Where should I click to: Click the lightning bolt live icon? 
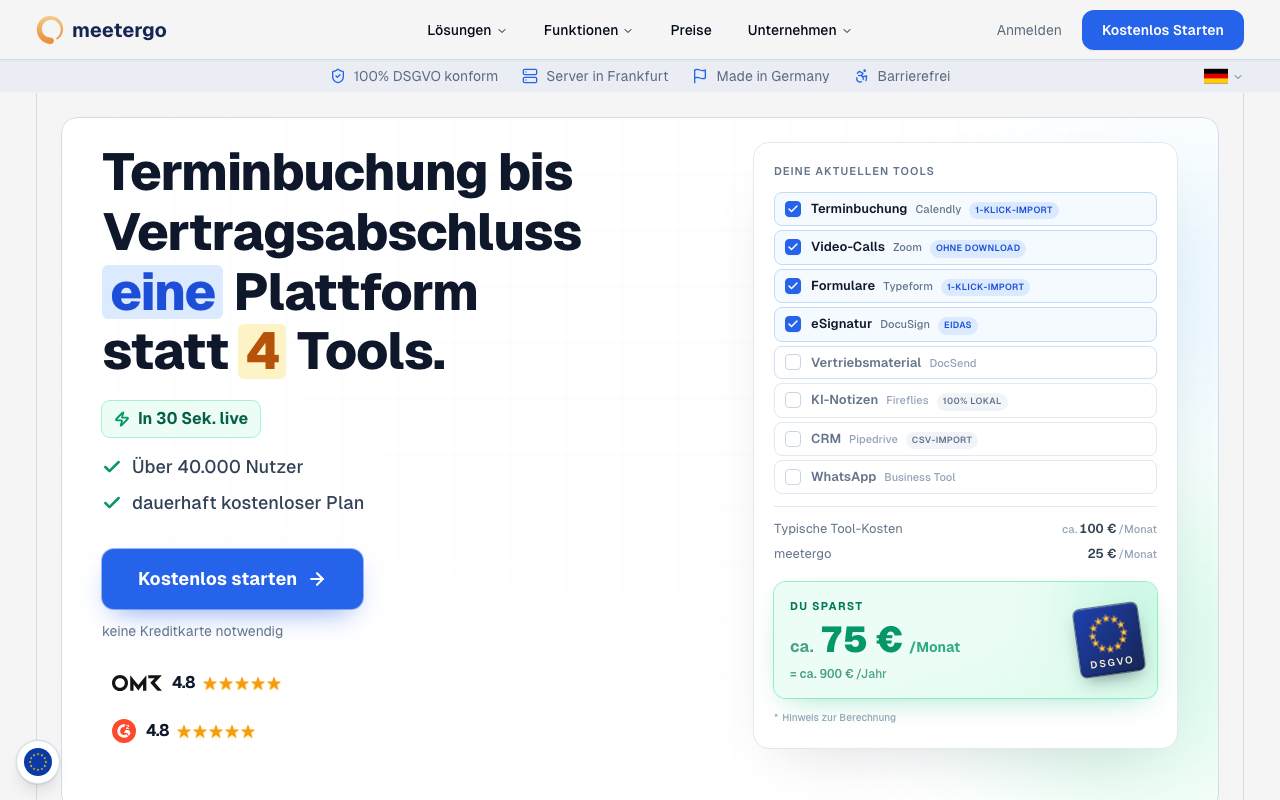[122, 419]
